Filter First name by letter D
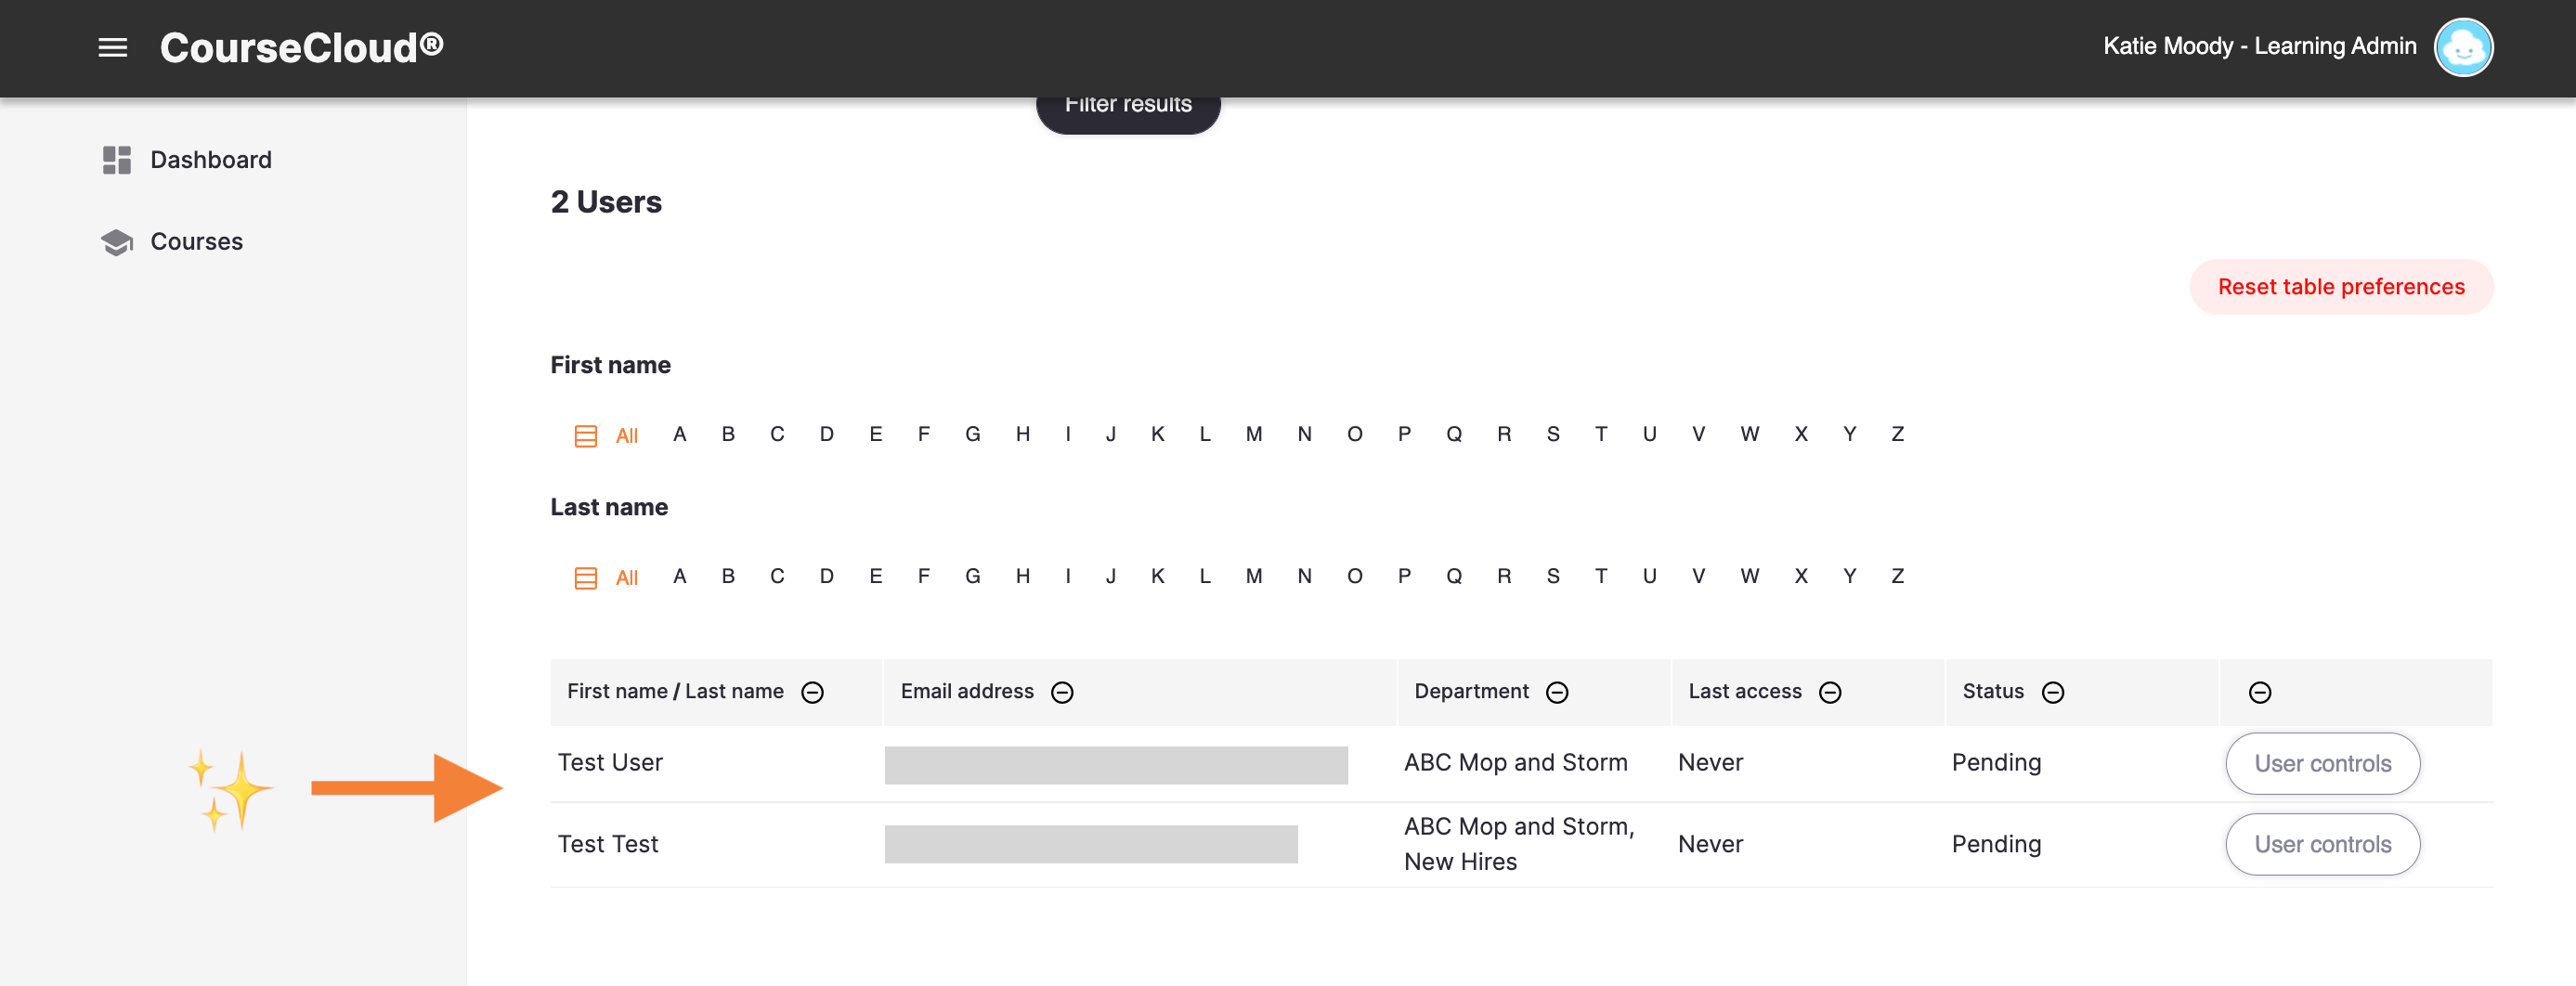The height and width of the screenshot is (986, 2576). click(827, 434)
